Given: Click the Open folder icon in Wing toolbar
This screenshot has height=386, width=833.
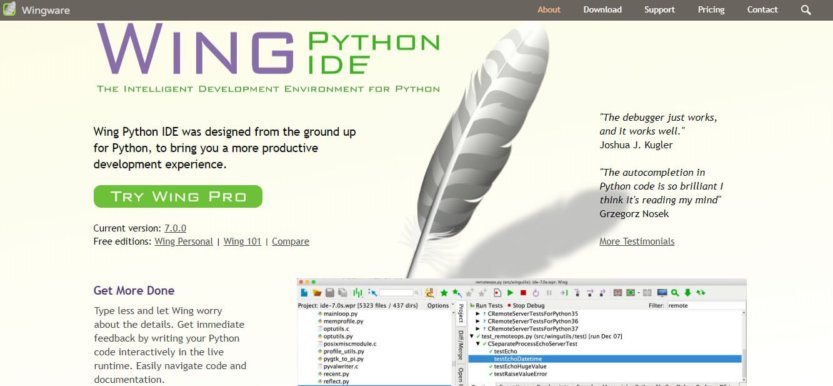Looking at the screenshot, I should pos(317,293).
